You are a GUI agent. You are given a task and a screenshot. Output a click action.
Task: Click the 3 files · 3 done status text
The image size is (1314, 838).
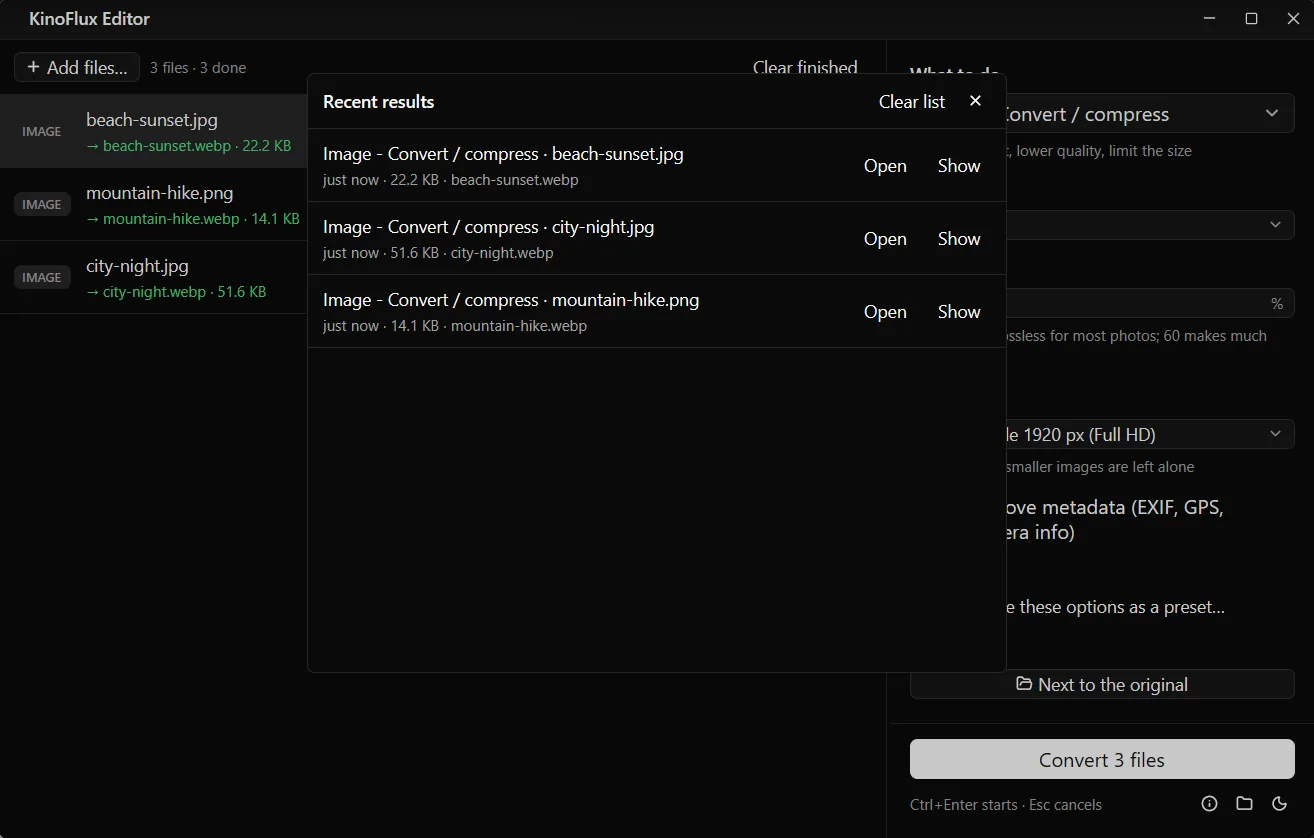point(198,68)
